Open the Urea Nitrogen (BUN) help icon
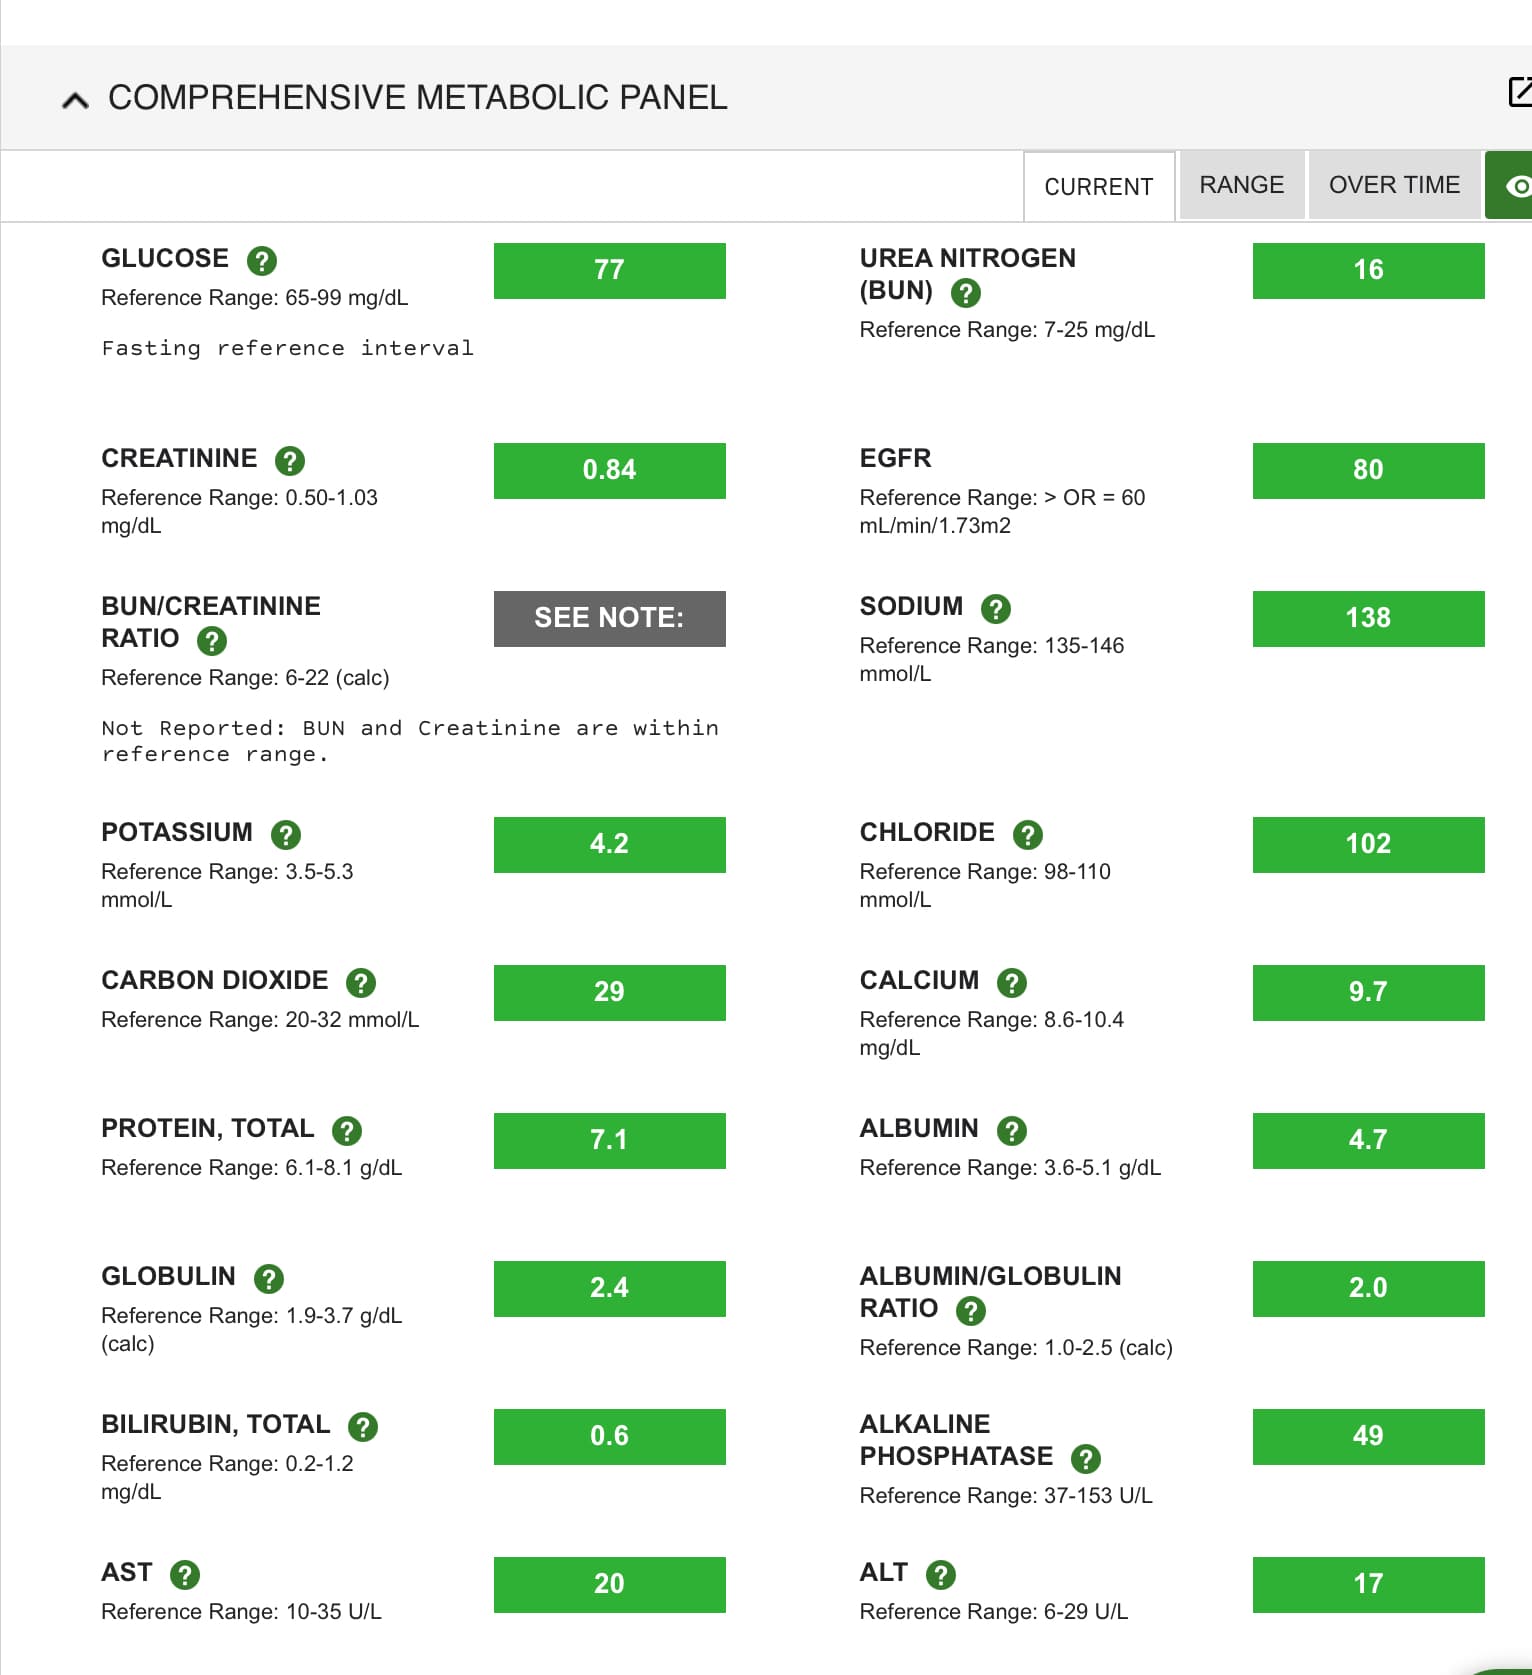Screen dimensions: 1532x1675 (965, 293)
